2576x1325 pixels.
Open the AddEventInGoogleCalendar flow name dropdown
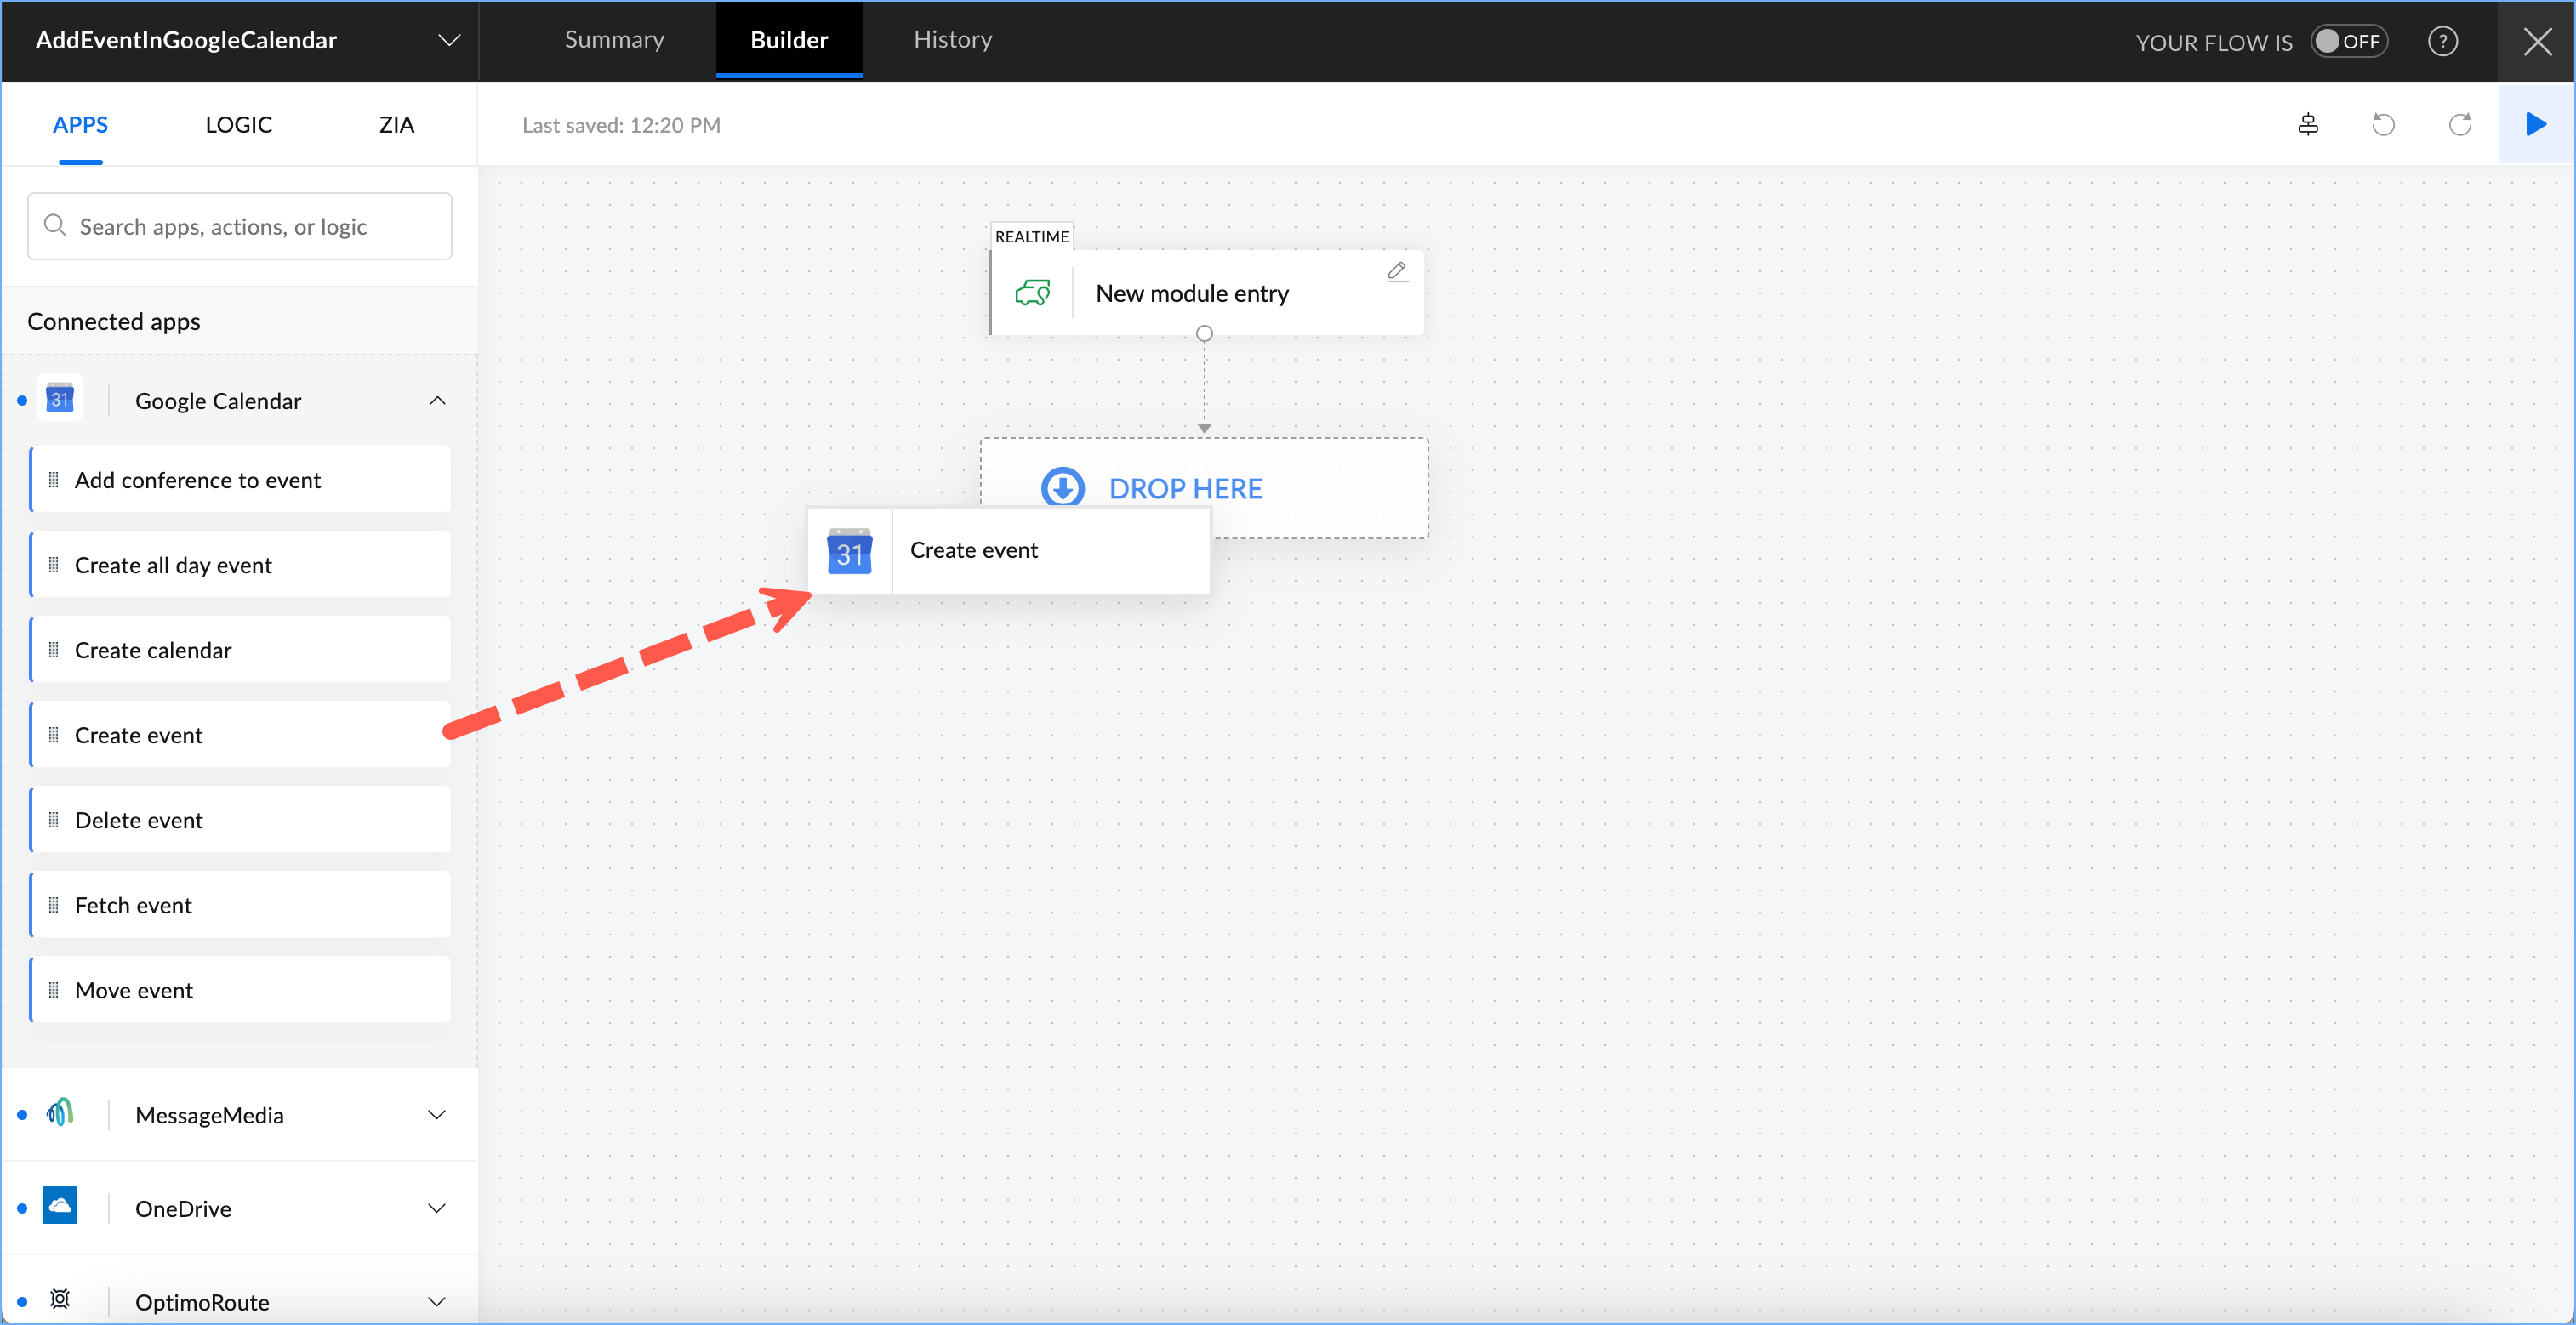click(x=449, y=40)
